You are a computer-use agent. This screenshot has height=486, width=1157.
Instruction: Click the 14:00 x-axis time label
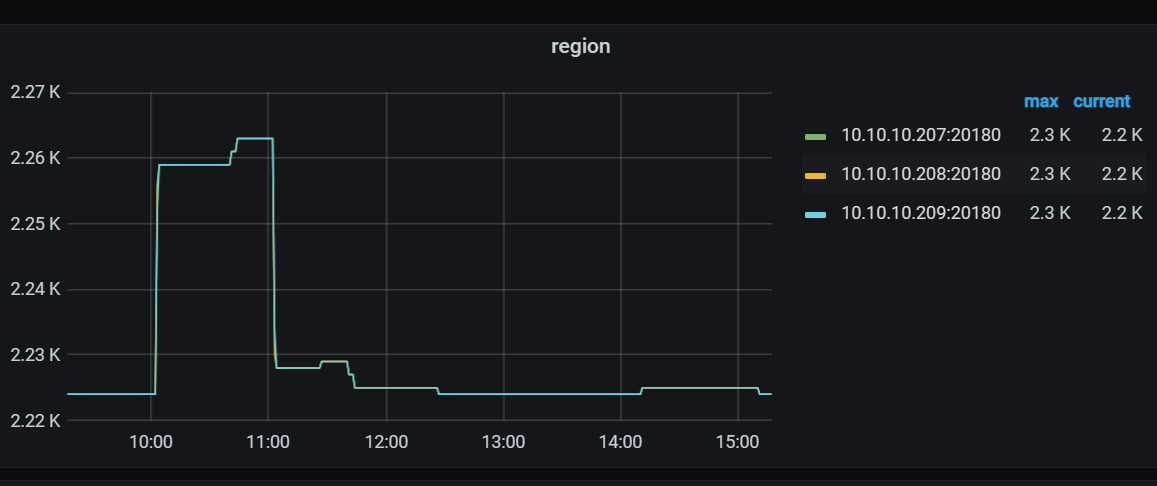pyautogui.click(x=621, y=442)
